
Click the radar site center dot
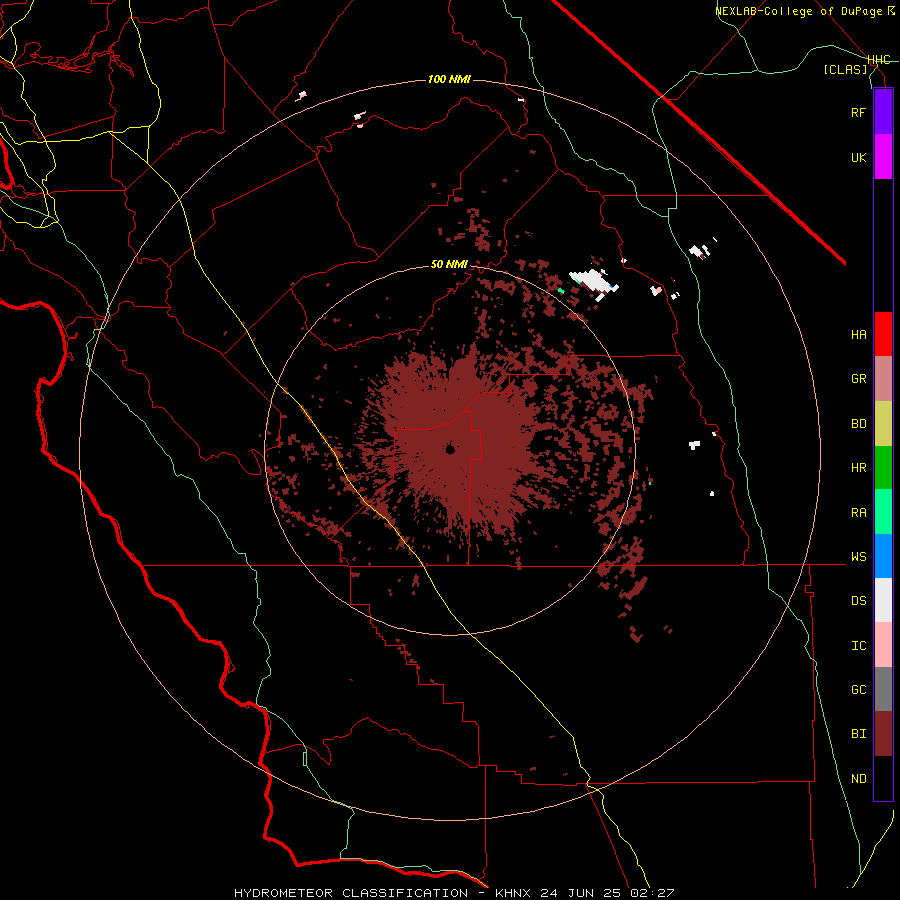[x=450, y=449]
